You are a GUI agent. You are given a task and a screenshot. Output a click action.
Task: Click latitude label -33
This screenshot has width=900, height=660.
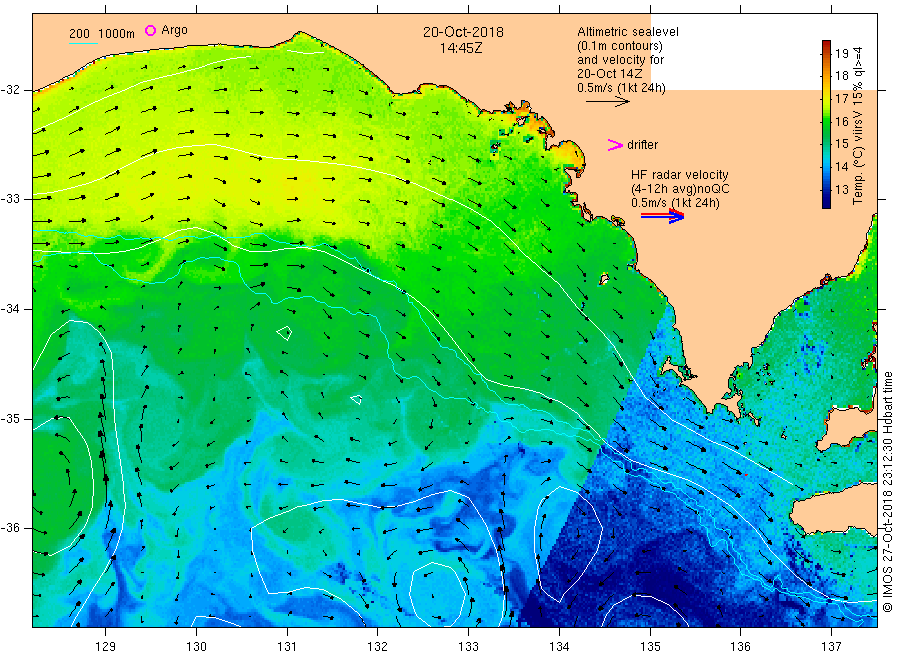pos(10,199)
